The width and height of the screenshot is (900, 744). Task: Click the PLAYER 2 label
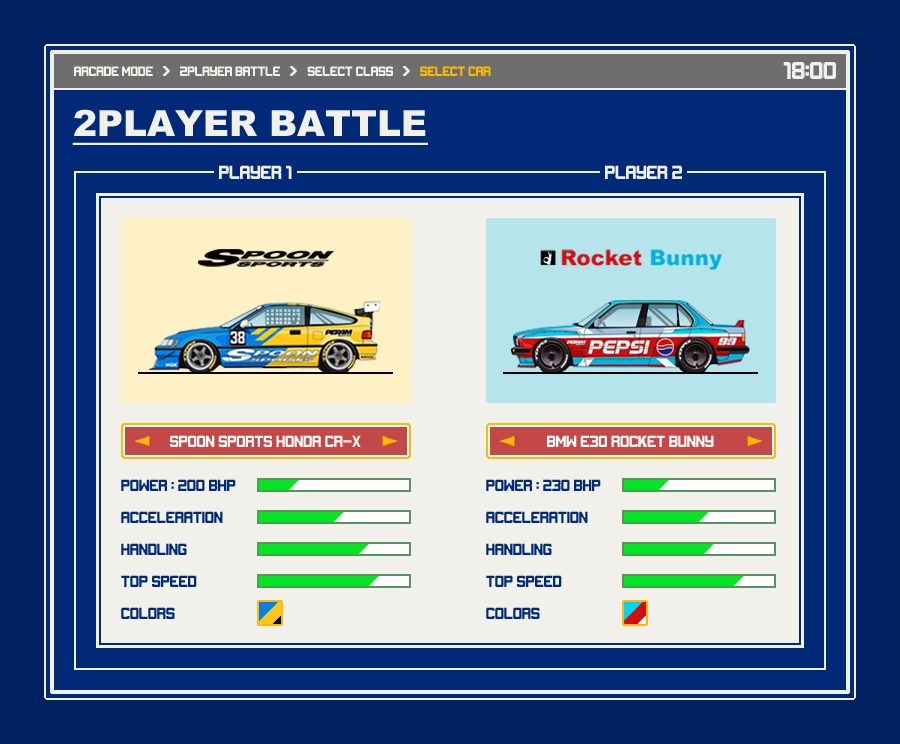[643, 172]
